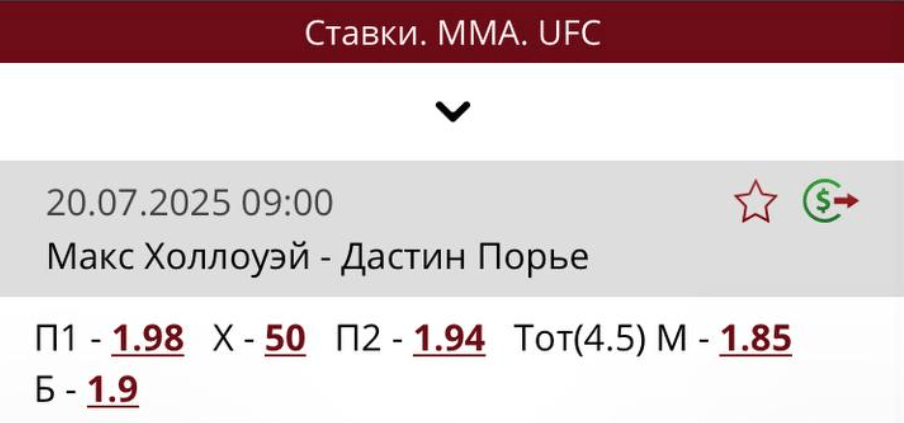Select П1 odds 1.98
The width and height of the screenshot is (904, 423).
[x=148, y=339]
